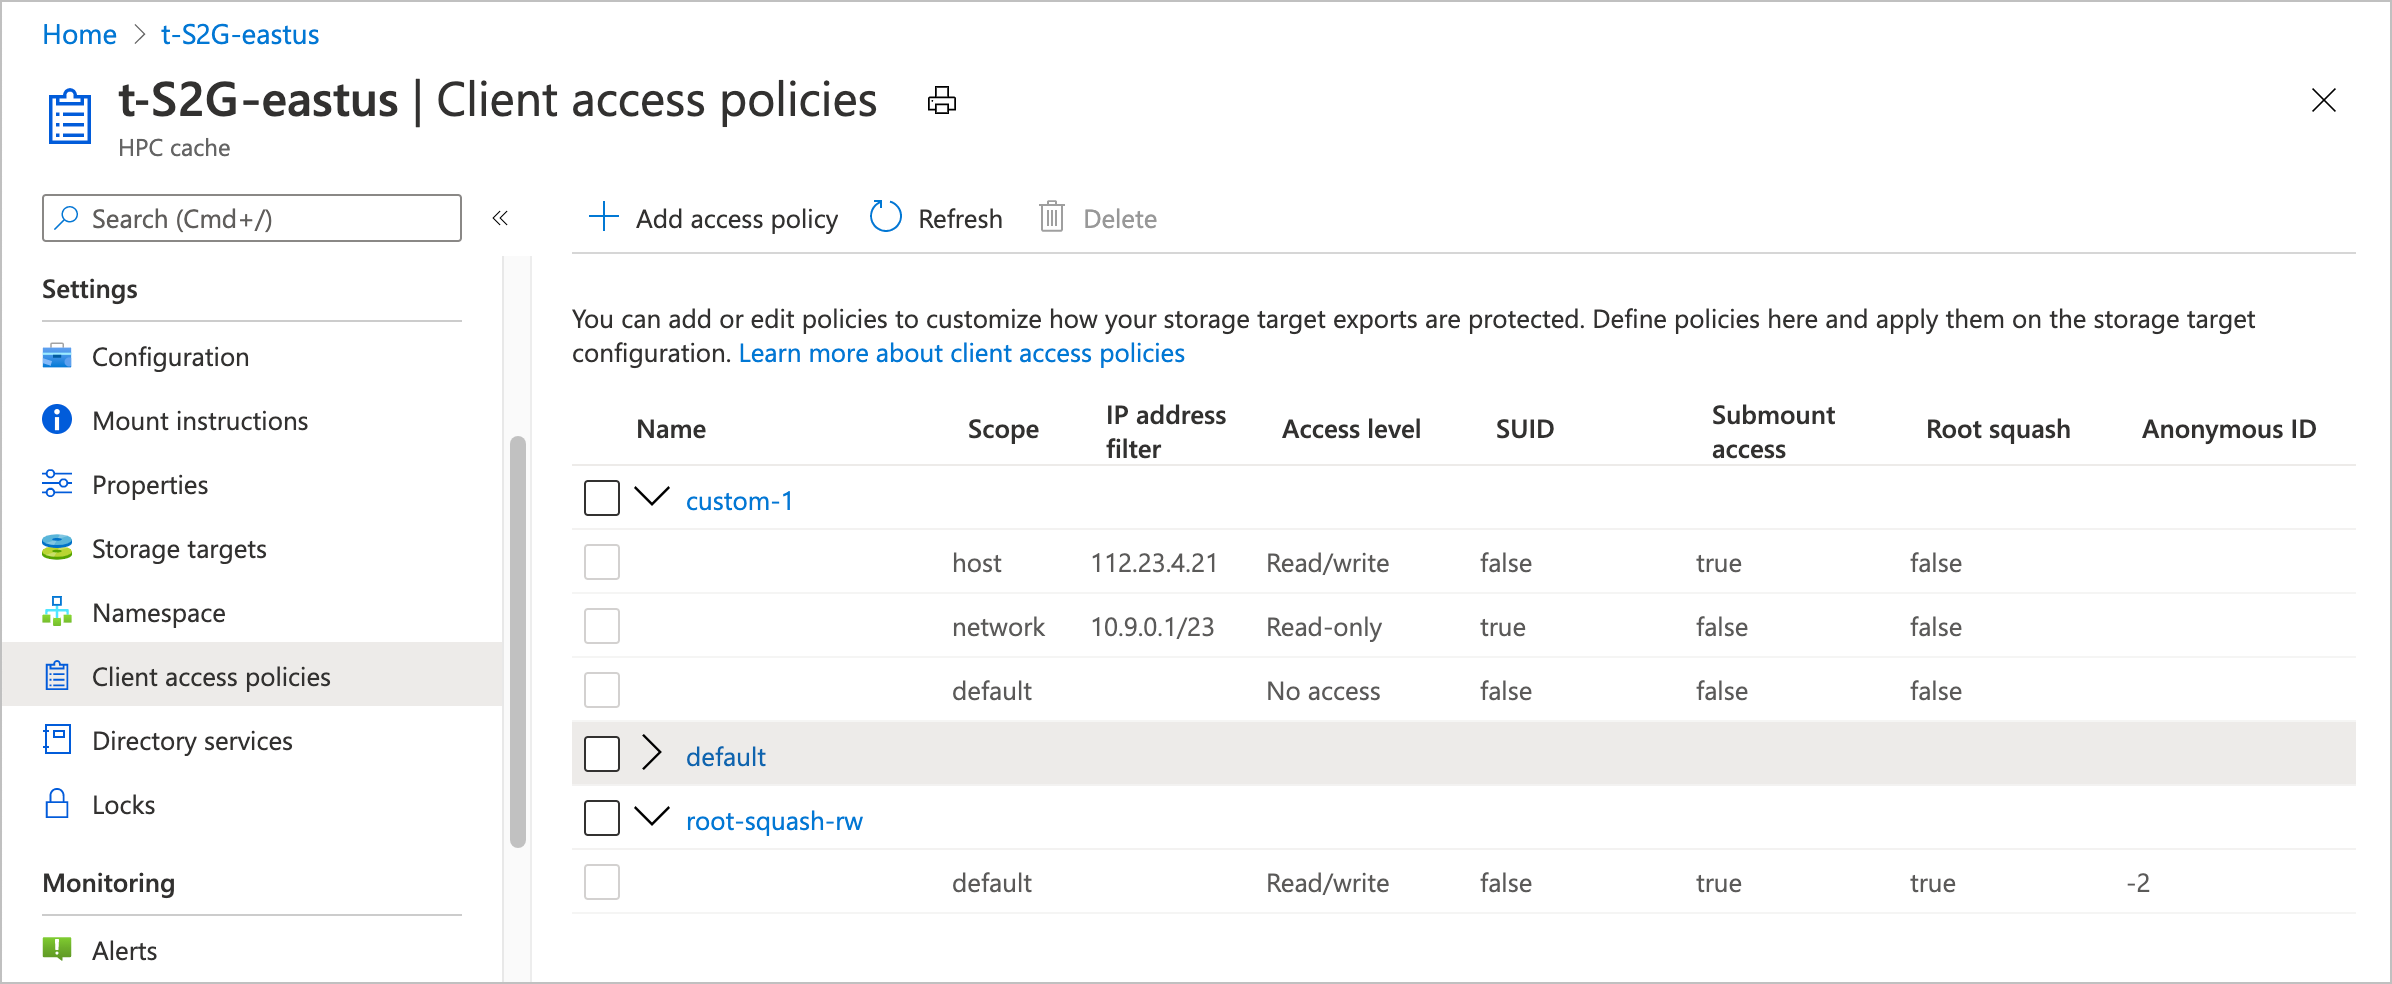This screenshot has height=984, width=2392.
Task: Click the Refresh circular arrow icon
Action: pyautogui.click(x=885, y=217)
